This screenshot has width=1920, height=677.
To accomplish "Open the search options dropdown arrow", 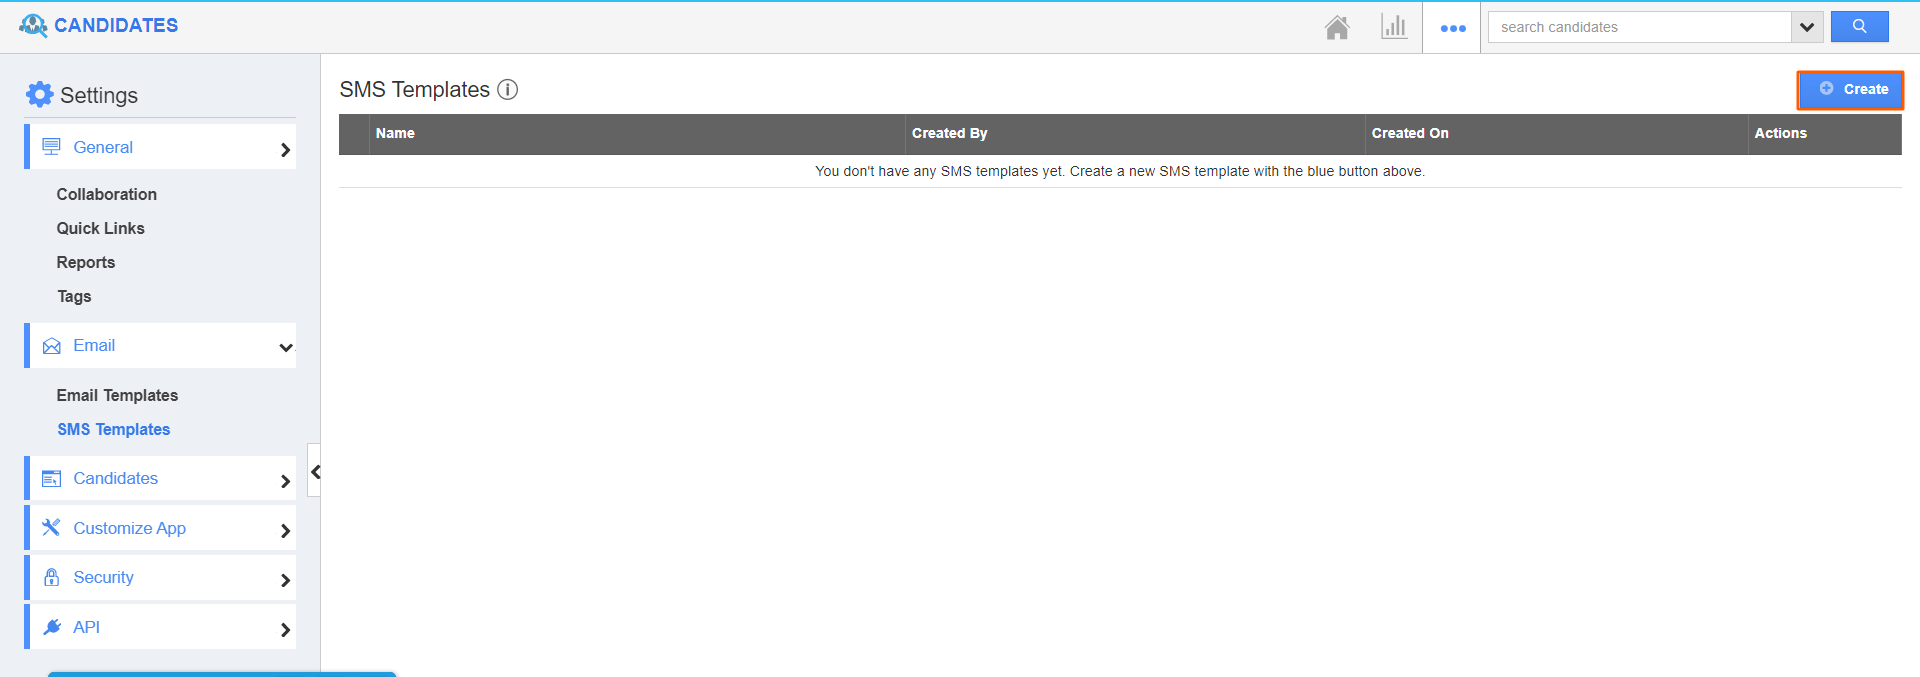I will coord(1807,27).
